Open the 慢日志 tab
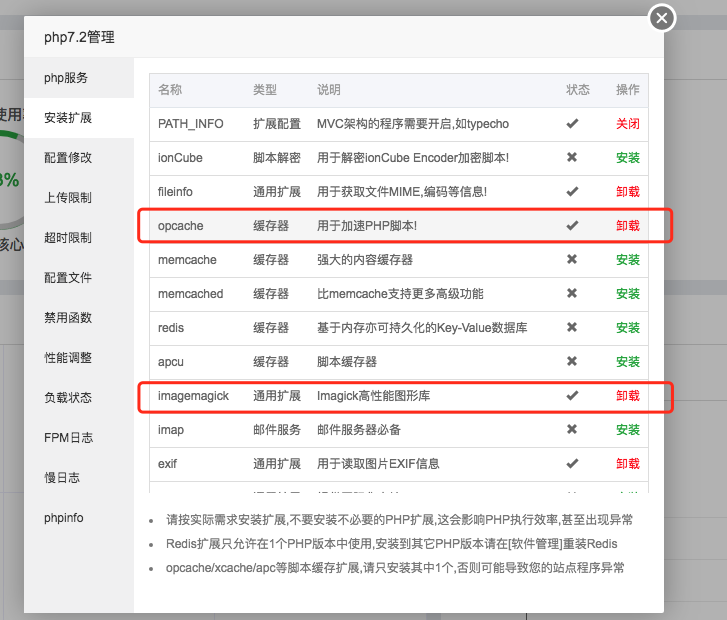This screenshot has height=620, width=727. point(79,478)
